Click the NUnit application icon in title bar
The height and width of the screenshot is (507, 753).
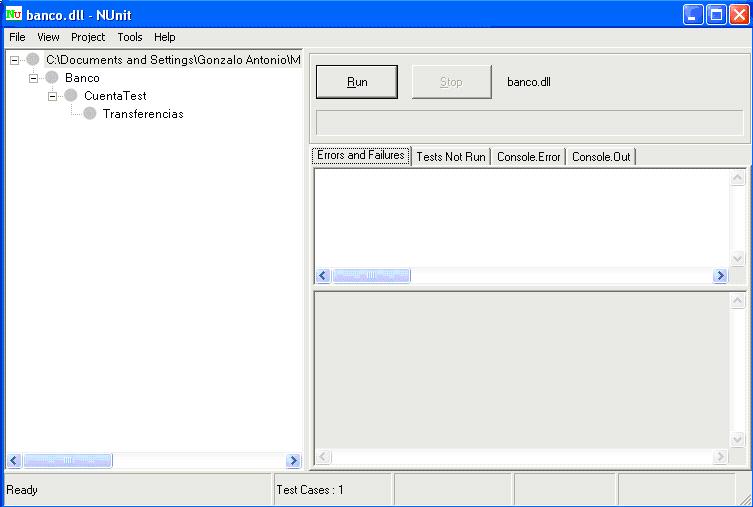[13, 14]
